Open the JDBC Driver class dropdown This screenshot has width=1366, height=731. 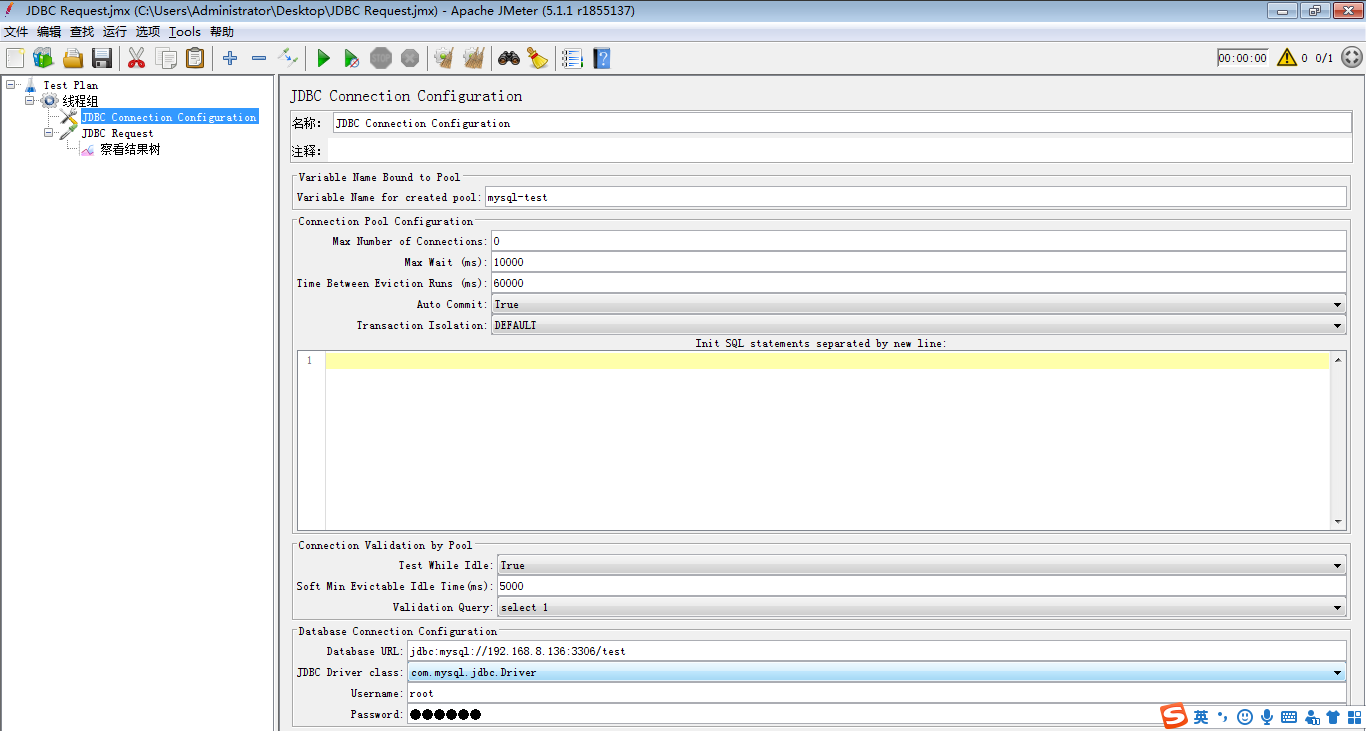pyautogui.click(x=877, y=672)
